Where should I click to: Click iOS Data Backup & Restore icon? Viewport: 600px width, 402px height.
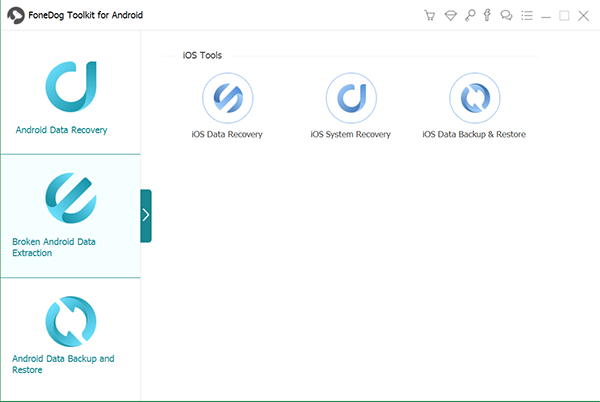(474, 98)
